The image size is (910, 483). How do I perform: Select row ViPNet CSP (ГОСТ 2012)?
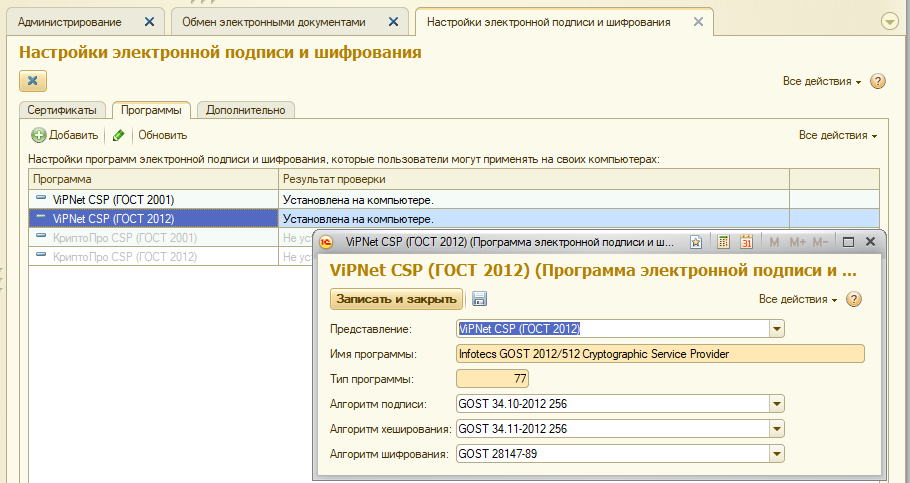coord(153,219)
